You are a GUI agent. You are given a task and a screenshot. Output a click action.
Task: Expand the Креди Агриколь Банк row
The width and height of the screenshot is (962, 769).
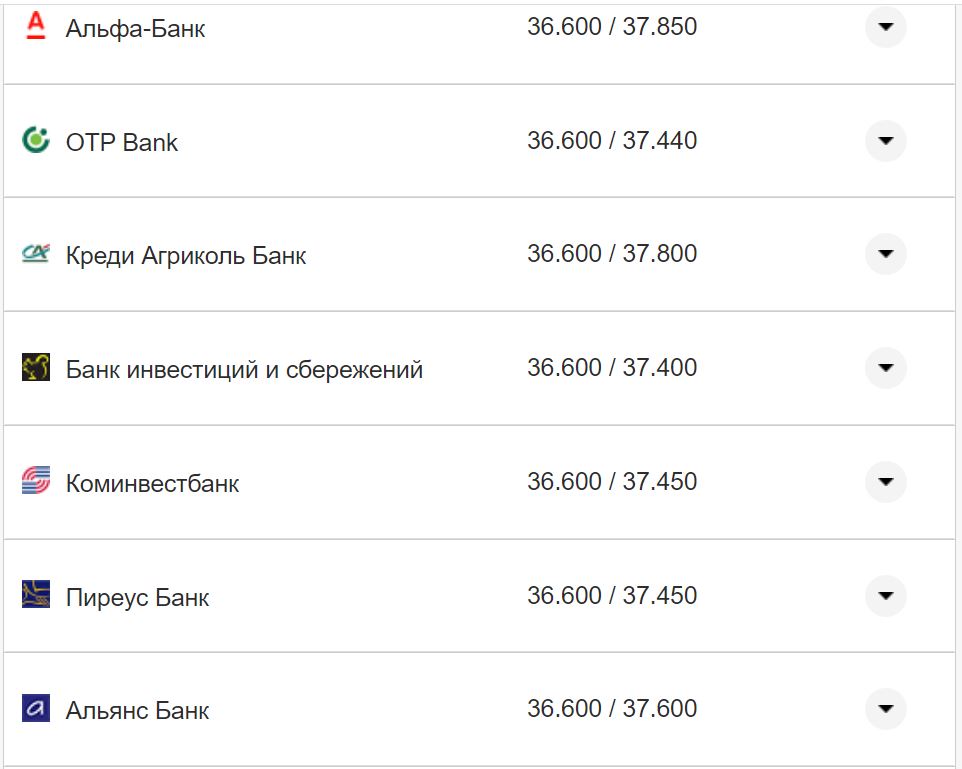885,254
